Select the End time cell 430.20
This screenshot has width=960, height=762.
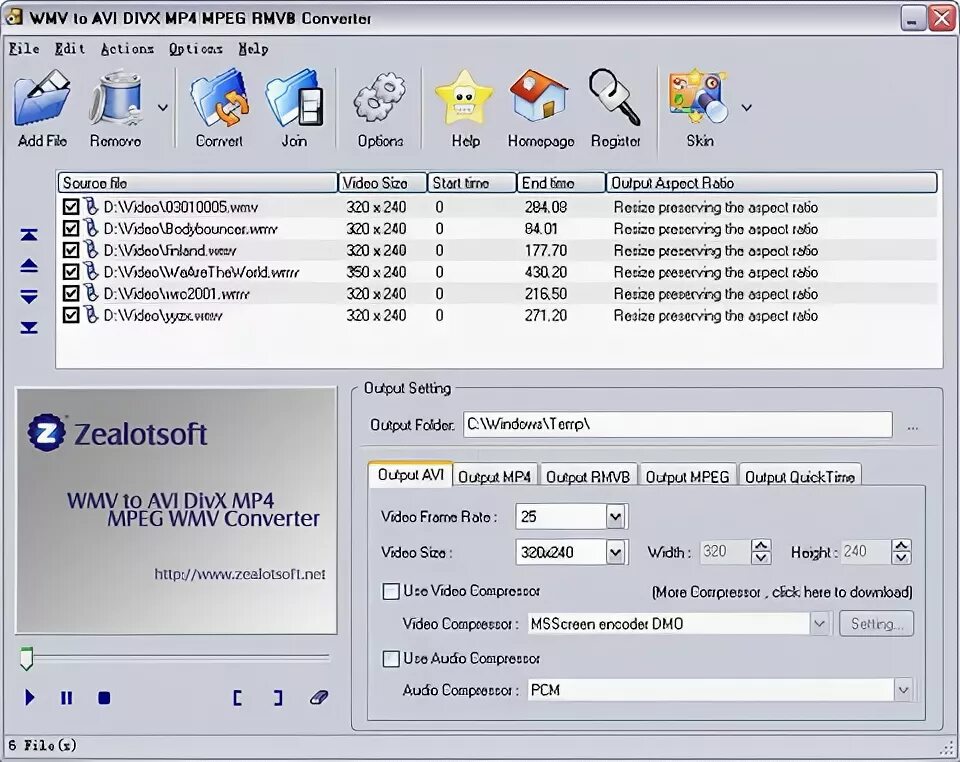(546, 272)
